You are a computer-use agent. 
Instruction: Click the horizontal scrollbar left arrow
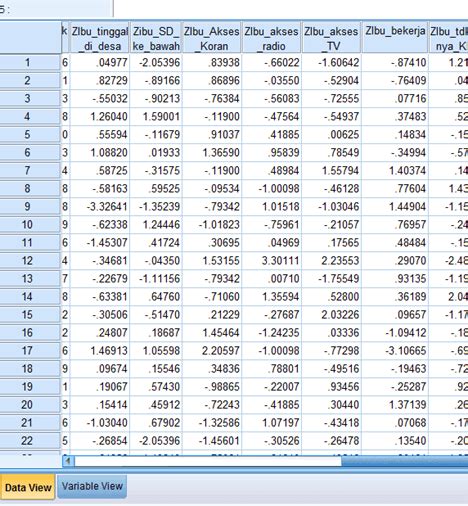pyautogui.click(x=68, y=461)
